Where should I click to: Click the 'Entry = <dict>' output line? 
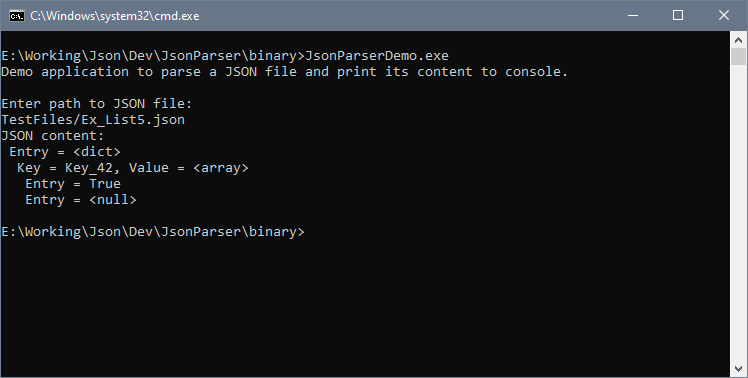click(x=65, y=152)
